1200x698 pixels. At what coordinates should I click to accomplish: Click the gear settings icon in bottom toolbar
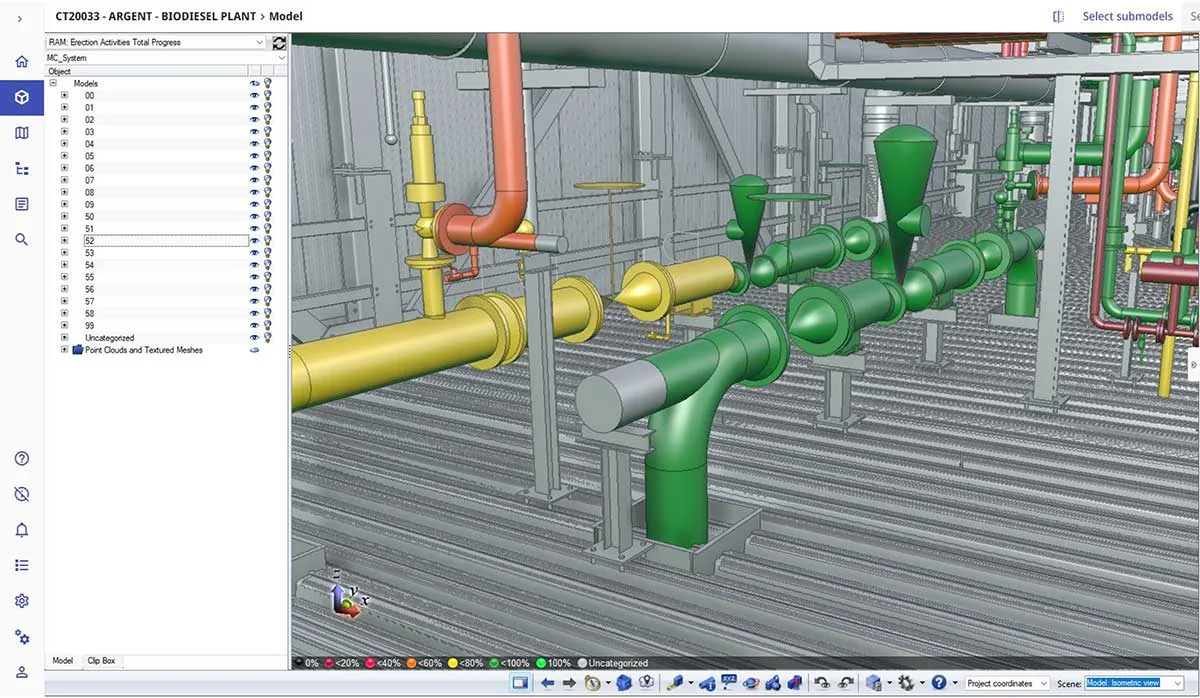pos(906,683)
